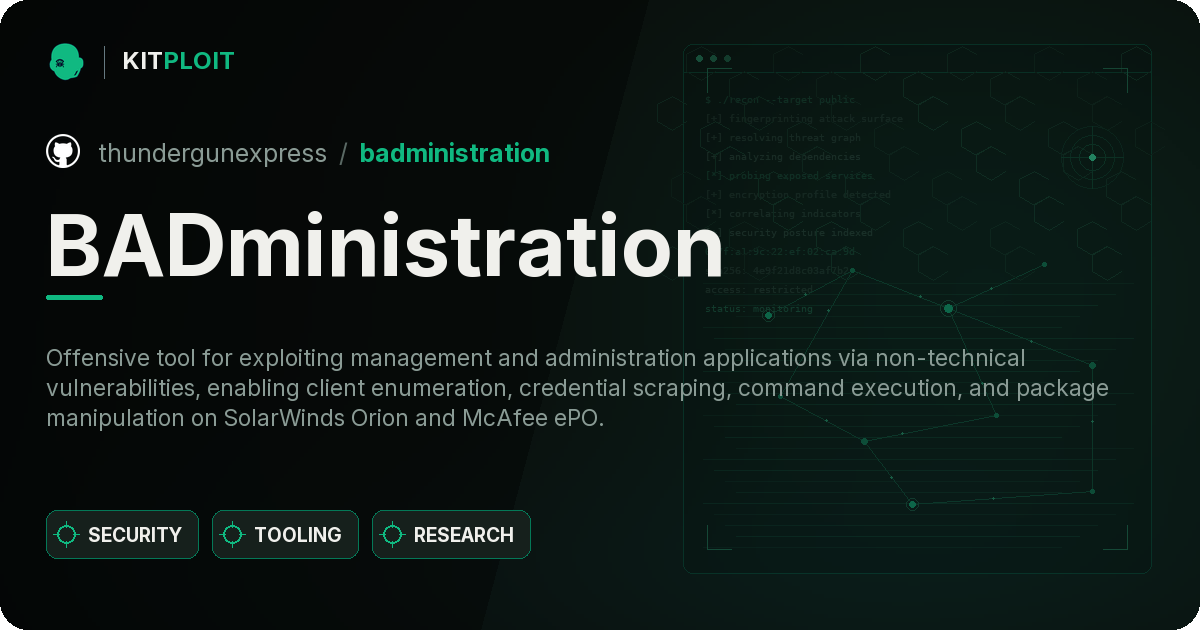The width and height of the screenshot is (1200, 630).
Task: Click the KitPloit mascot logo icon
Action: click(x=66, y=61)
